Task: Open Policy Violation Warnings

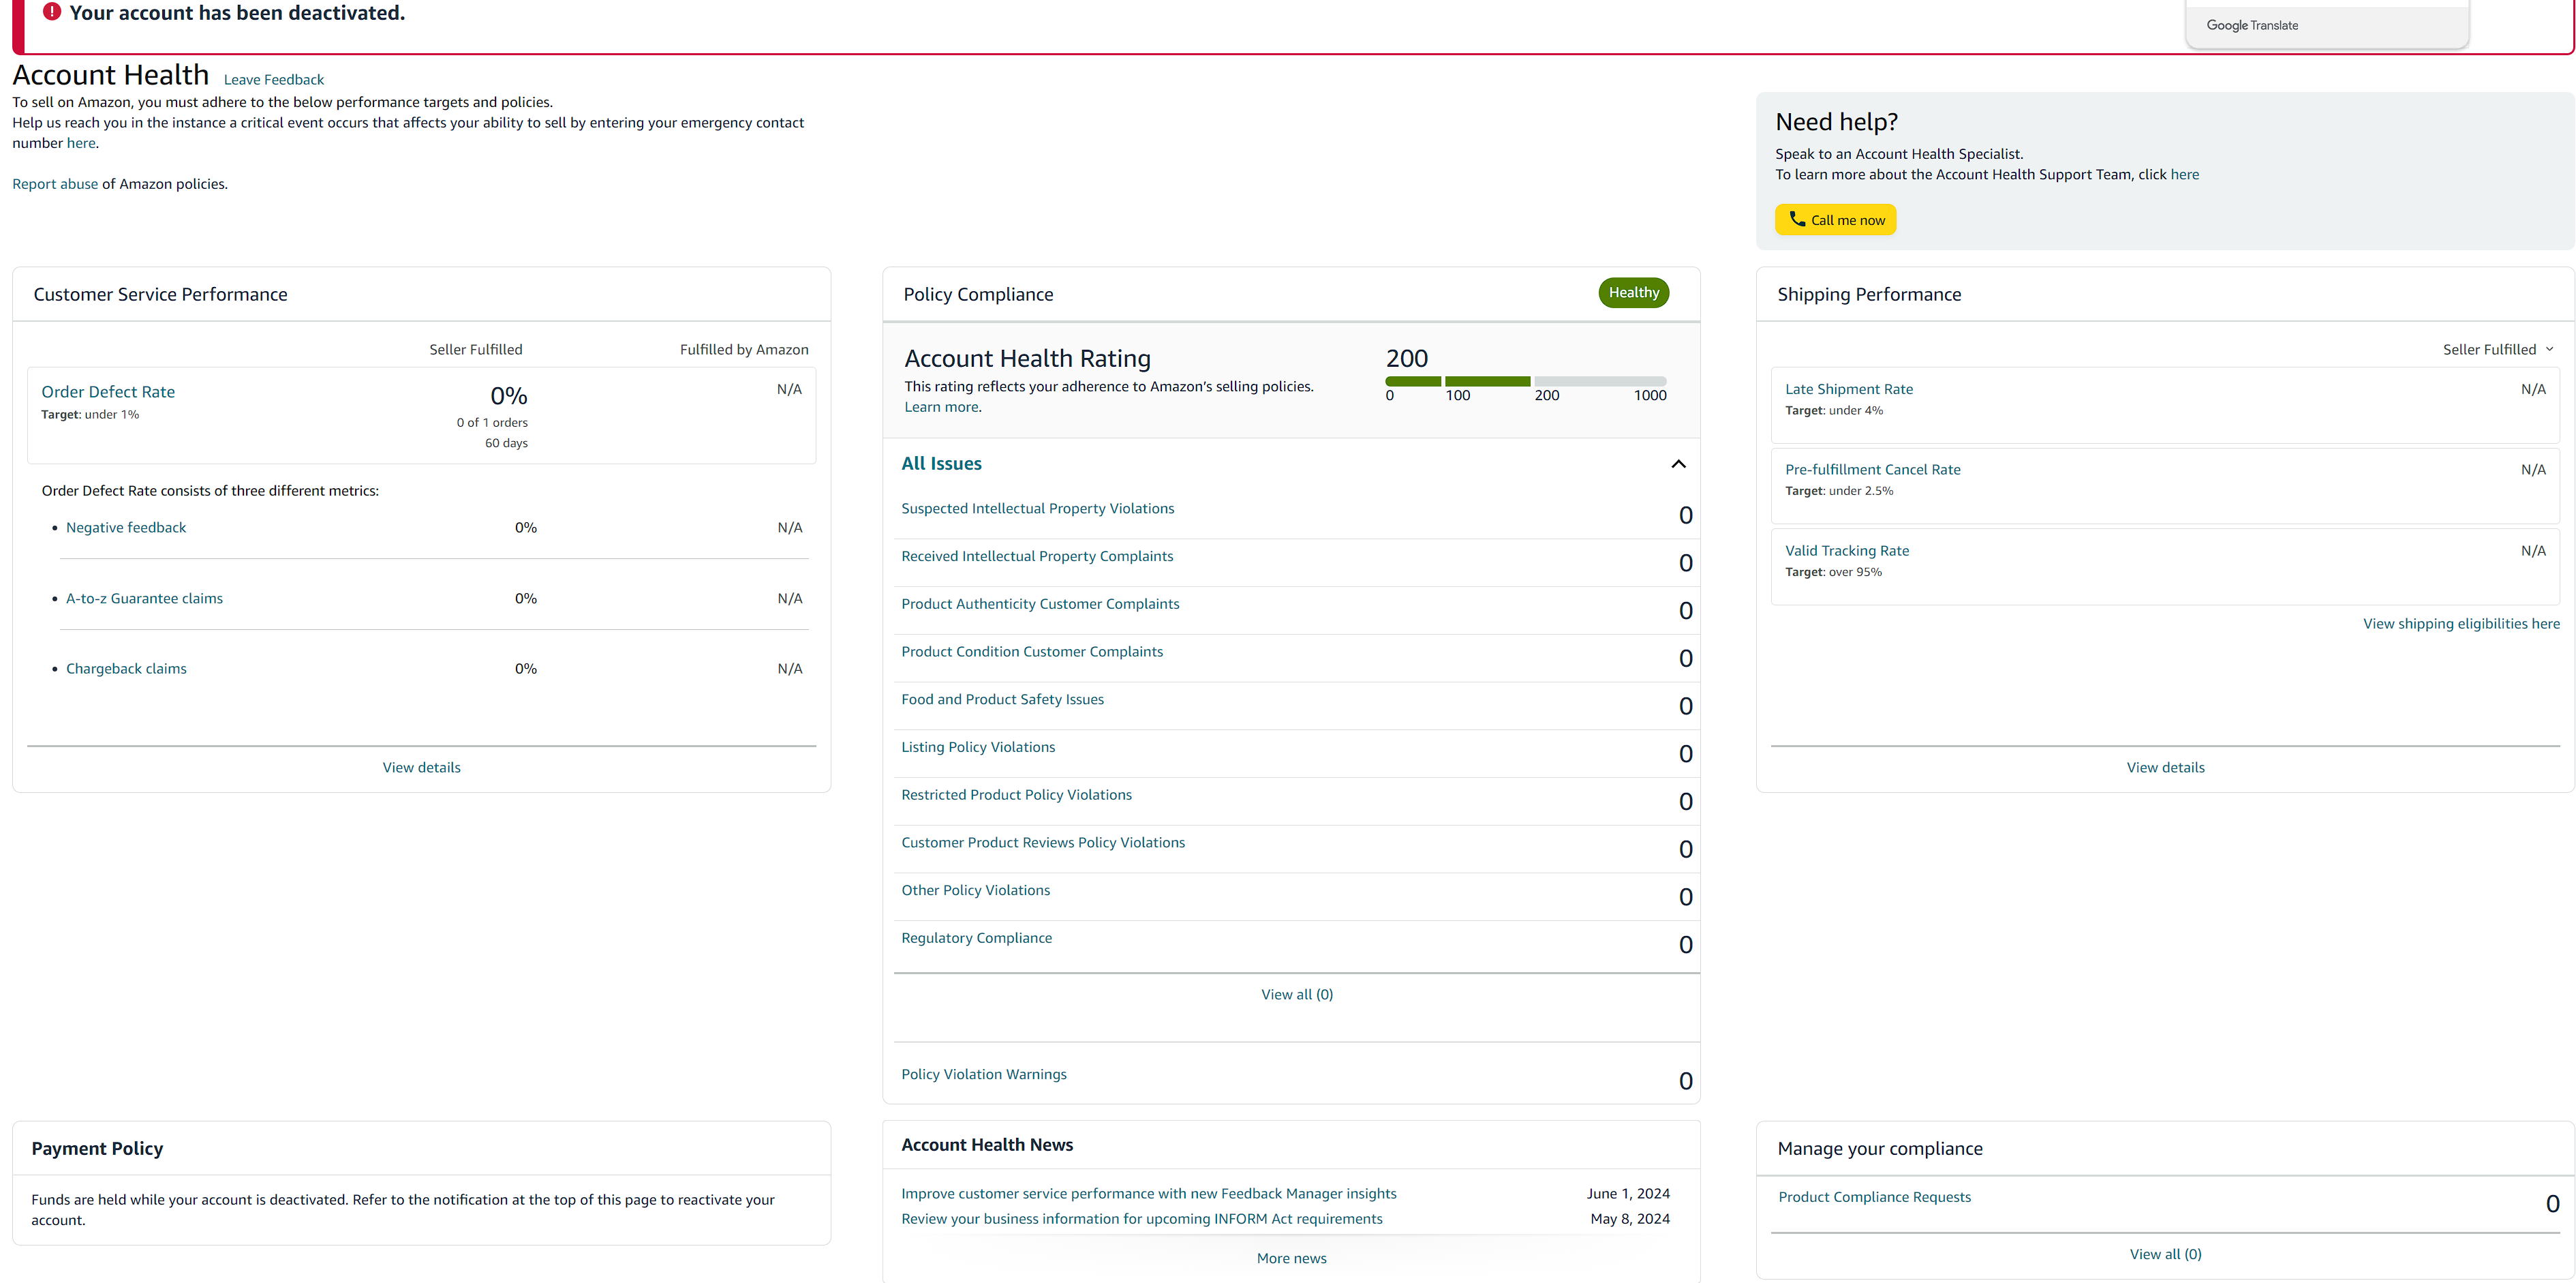Action: [x=983, y=1074]
